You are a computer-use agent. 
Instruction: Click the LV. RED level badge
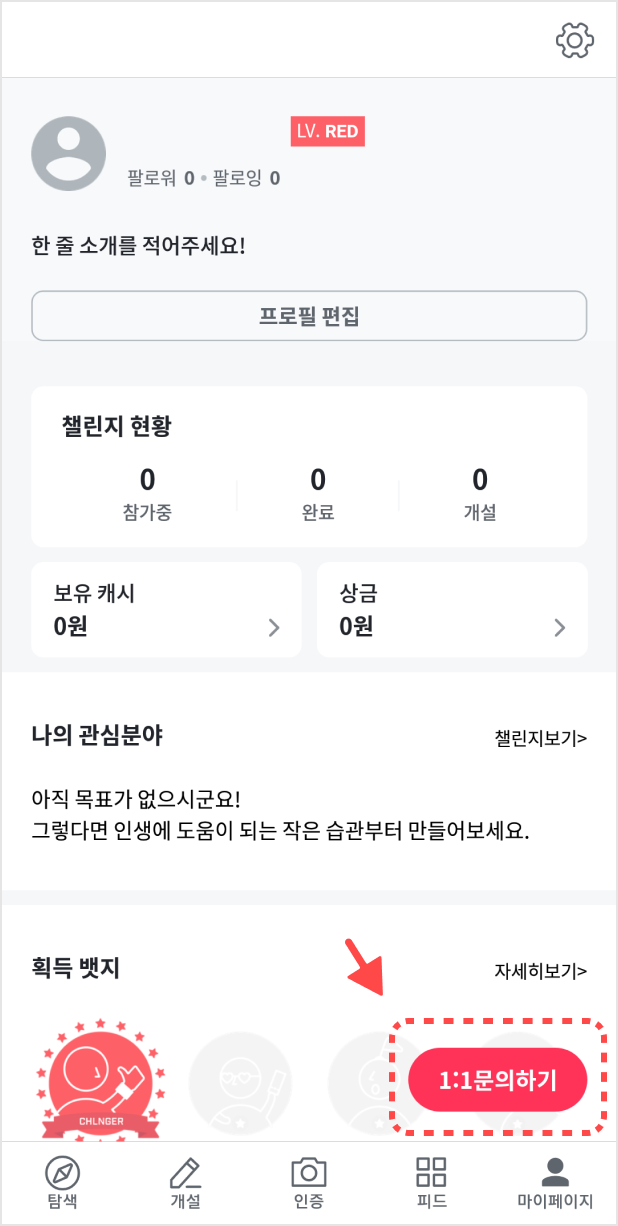coord(328,131)
